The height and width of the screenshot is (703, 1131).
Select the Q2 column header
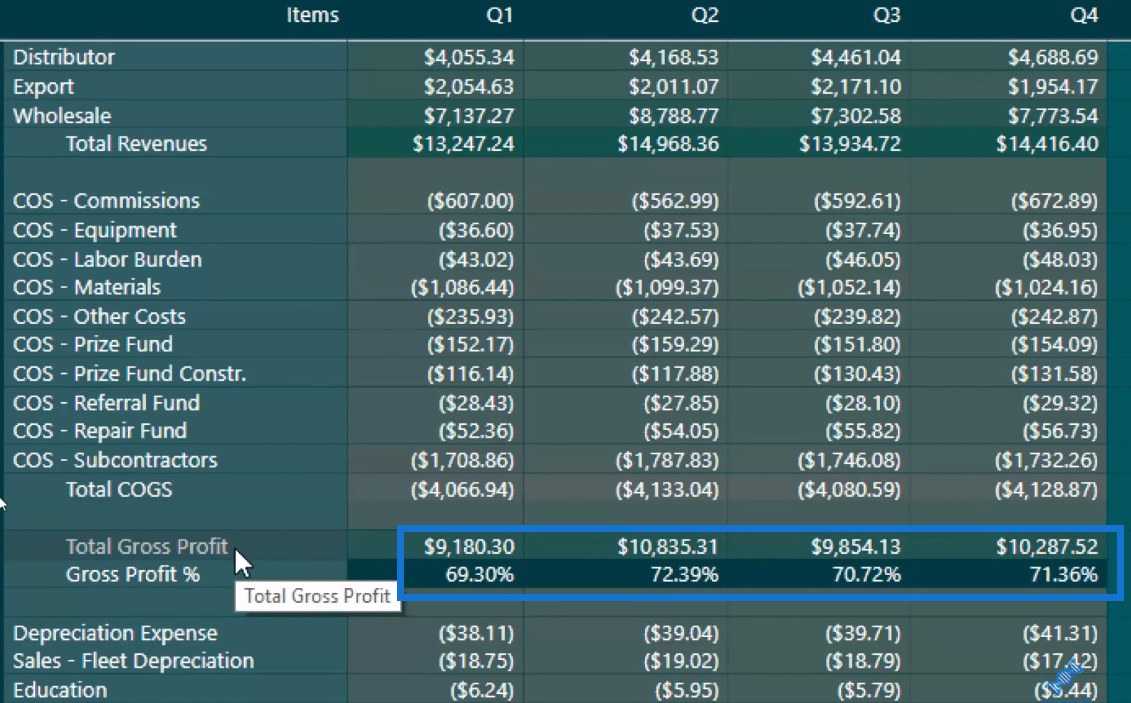[x=705, y=15]
